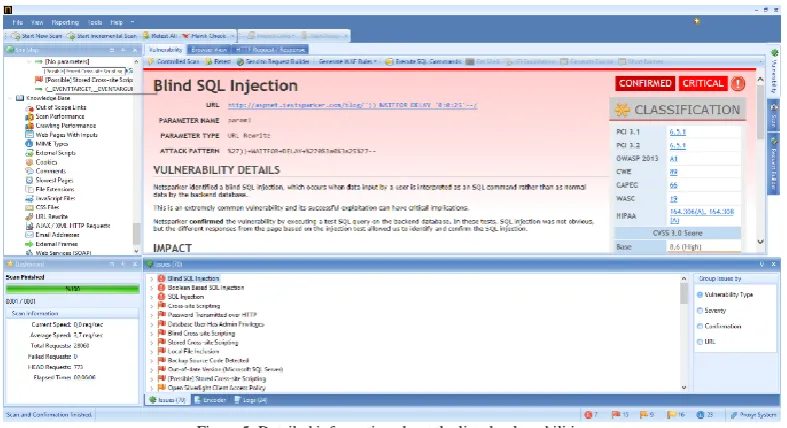Image resolution: width=787 pixels, height=428 pixels.
Task: Open the CAPEC classification link
Action: coord(674,185)
